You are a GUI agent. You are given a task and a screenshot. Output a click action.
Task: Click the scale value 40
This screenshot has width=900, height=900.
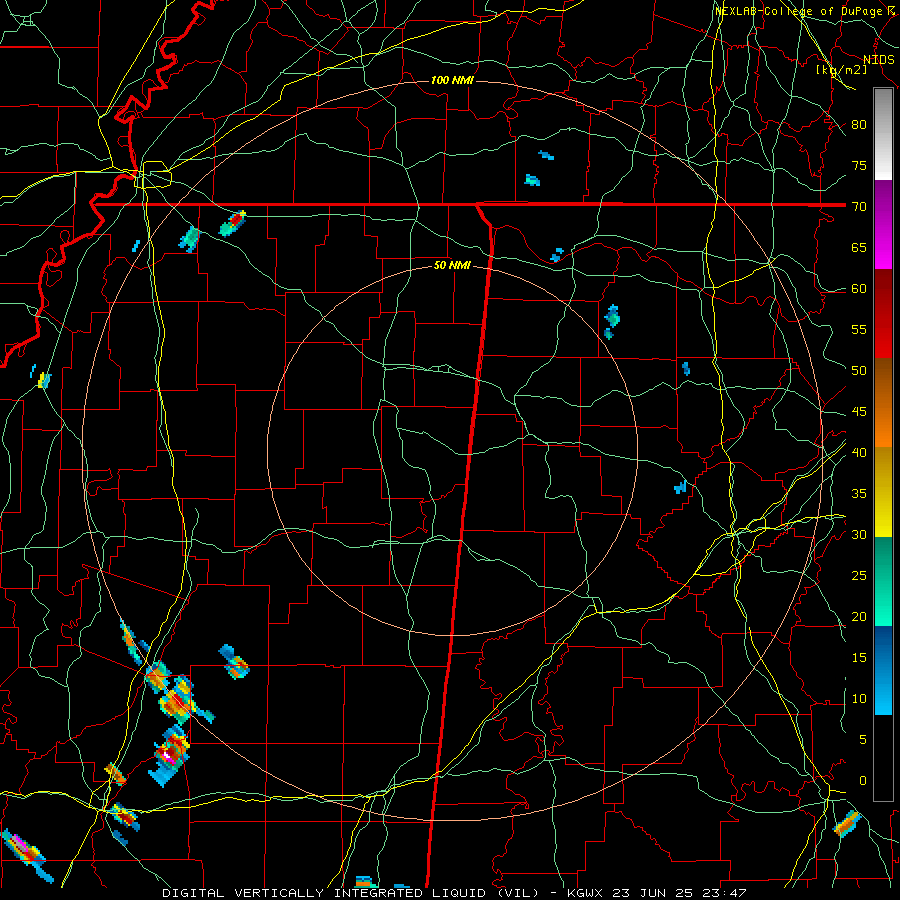[x=859, y=452]
